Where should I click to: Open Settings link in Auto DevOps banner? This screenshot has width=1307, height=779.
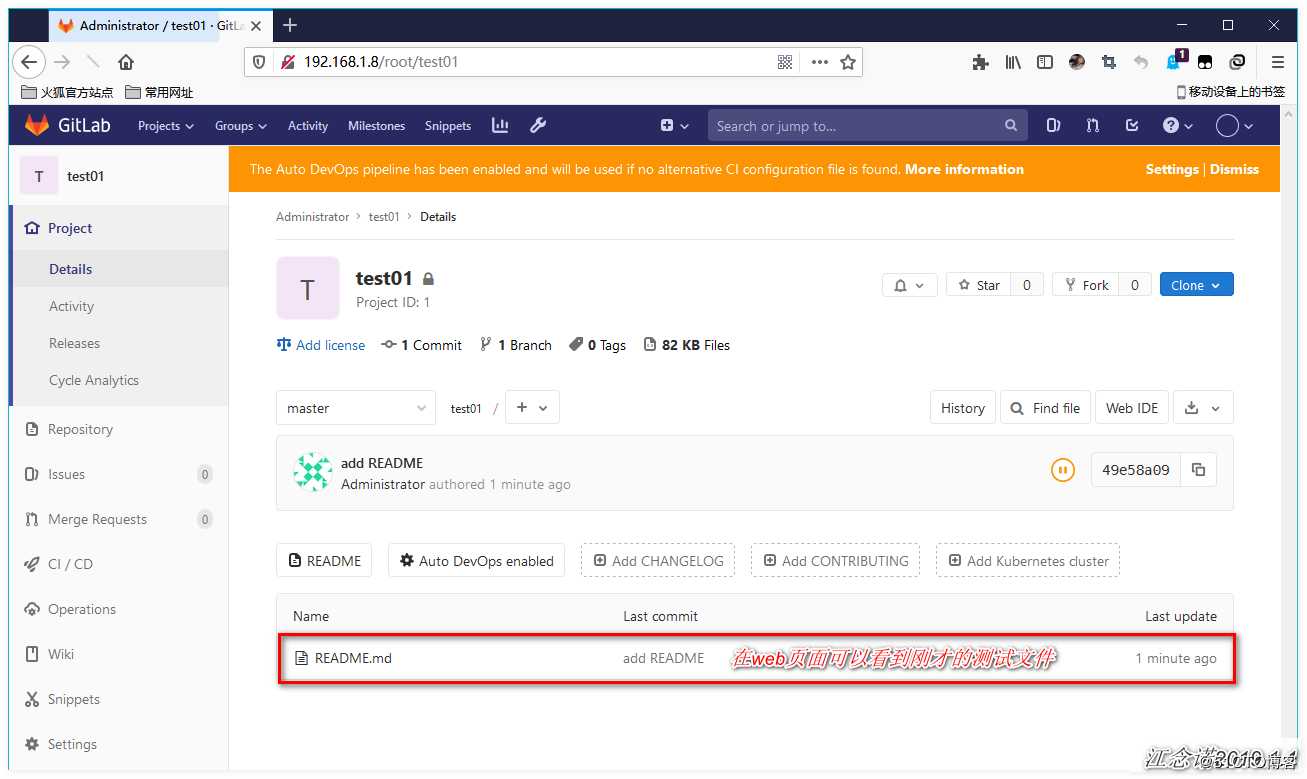pyautogui.click(x=1172, y=169)
